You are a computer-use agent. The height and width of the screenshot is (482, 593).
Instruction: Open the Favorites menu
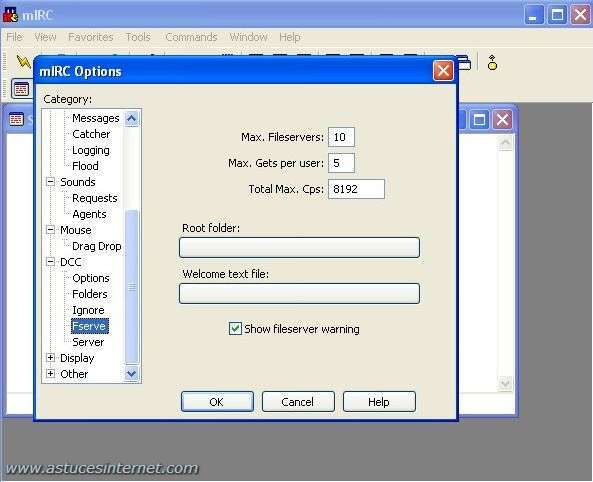tap(91, 37)
